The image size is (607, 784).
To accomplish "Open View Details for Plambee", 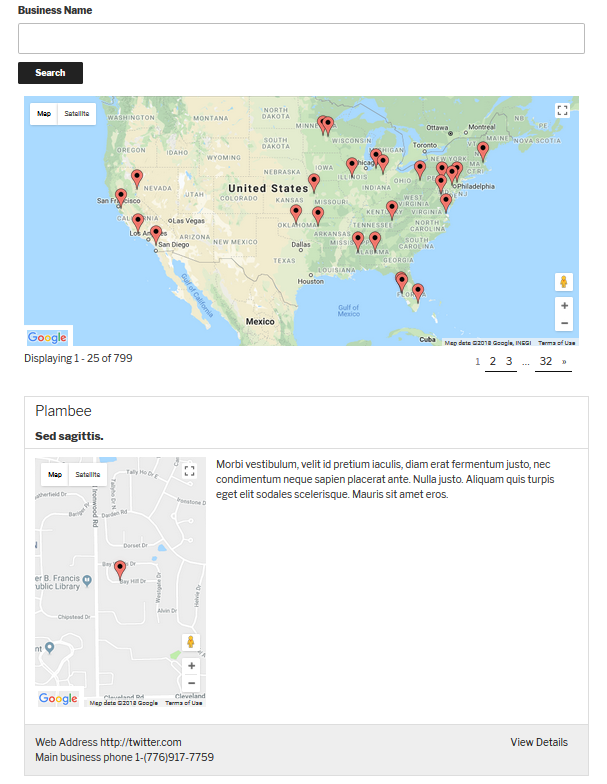I will [539, 742].
